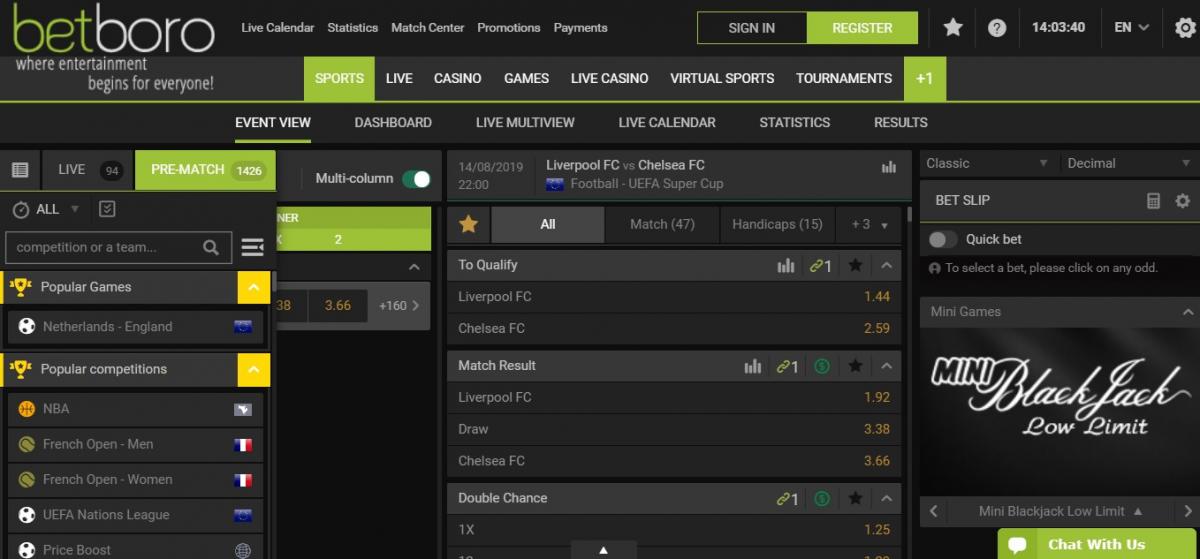This screenshot has height=559, width=1200.
Task: Favorite the To Qualify market star
Action: coord(855,265)
